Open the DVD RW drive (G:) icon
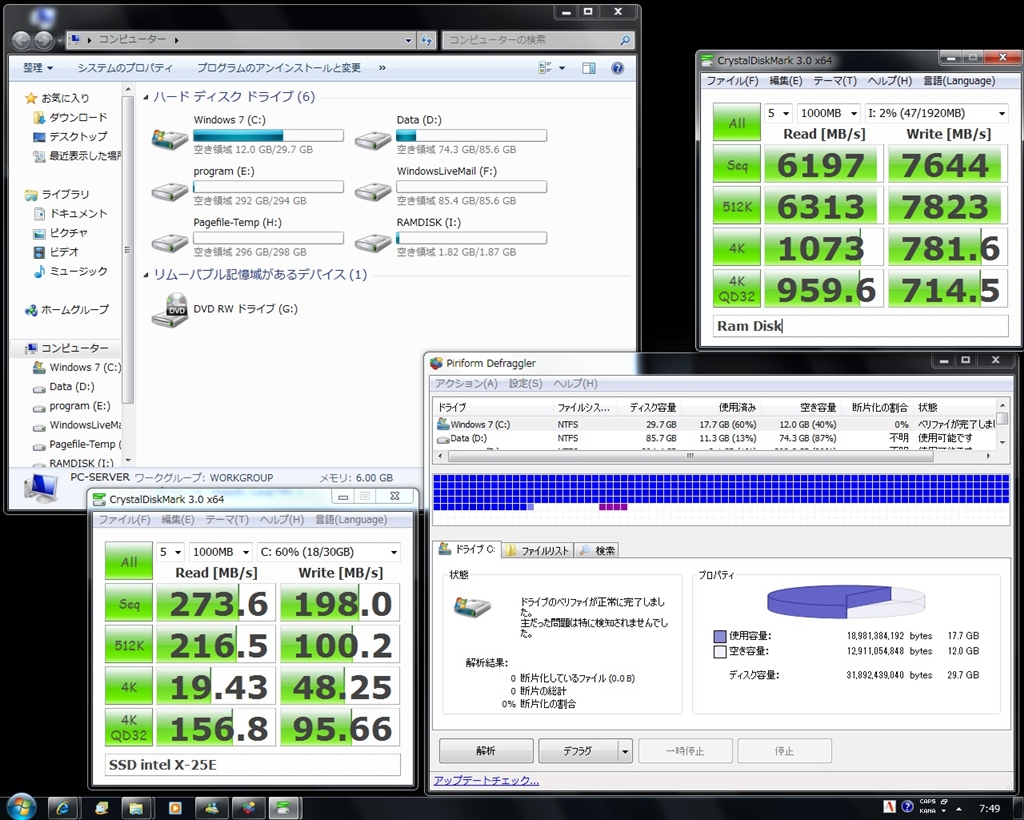 [169, 310]
